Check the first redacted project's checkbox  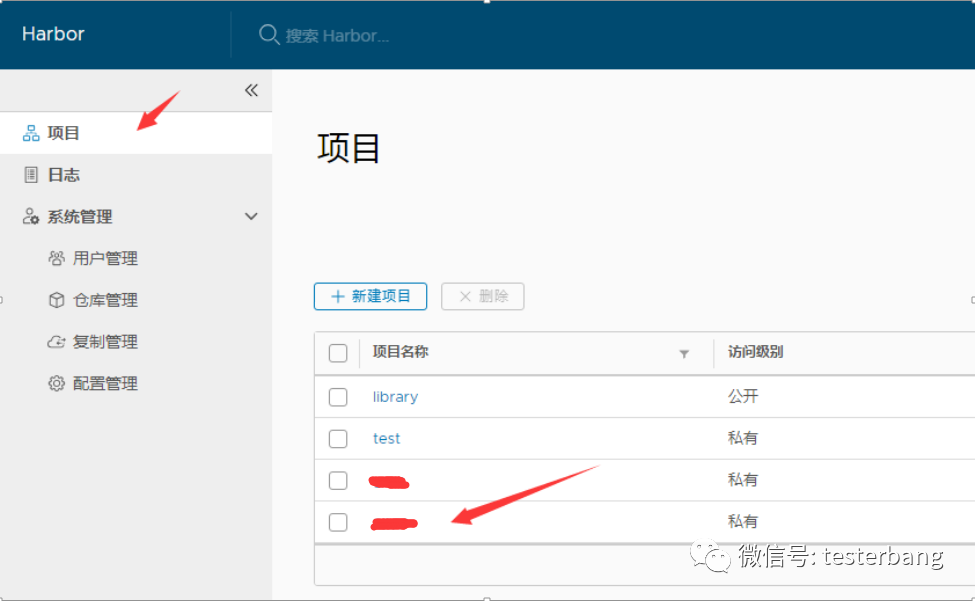(x=338, y=480)
